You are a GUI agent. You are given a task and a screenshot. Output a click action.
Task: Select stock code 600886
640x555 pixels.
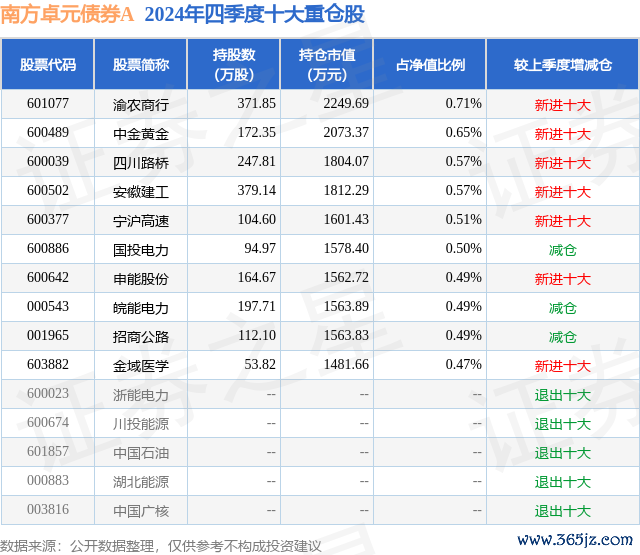click(48, 249)
